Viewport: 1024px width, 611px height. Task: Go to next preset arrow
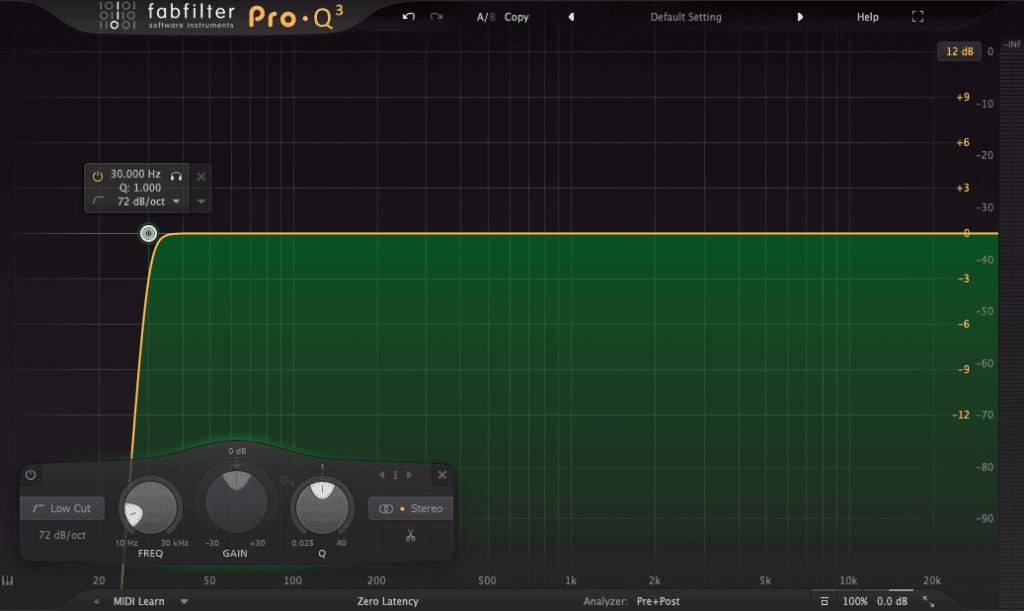click(x=800, y=17)
